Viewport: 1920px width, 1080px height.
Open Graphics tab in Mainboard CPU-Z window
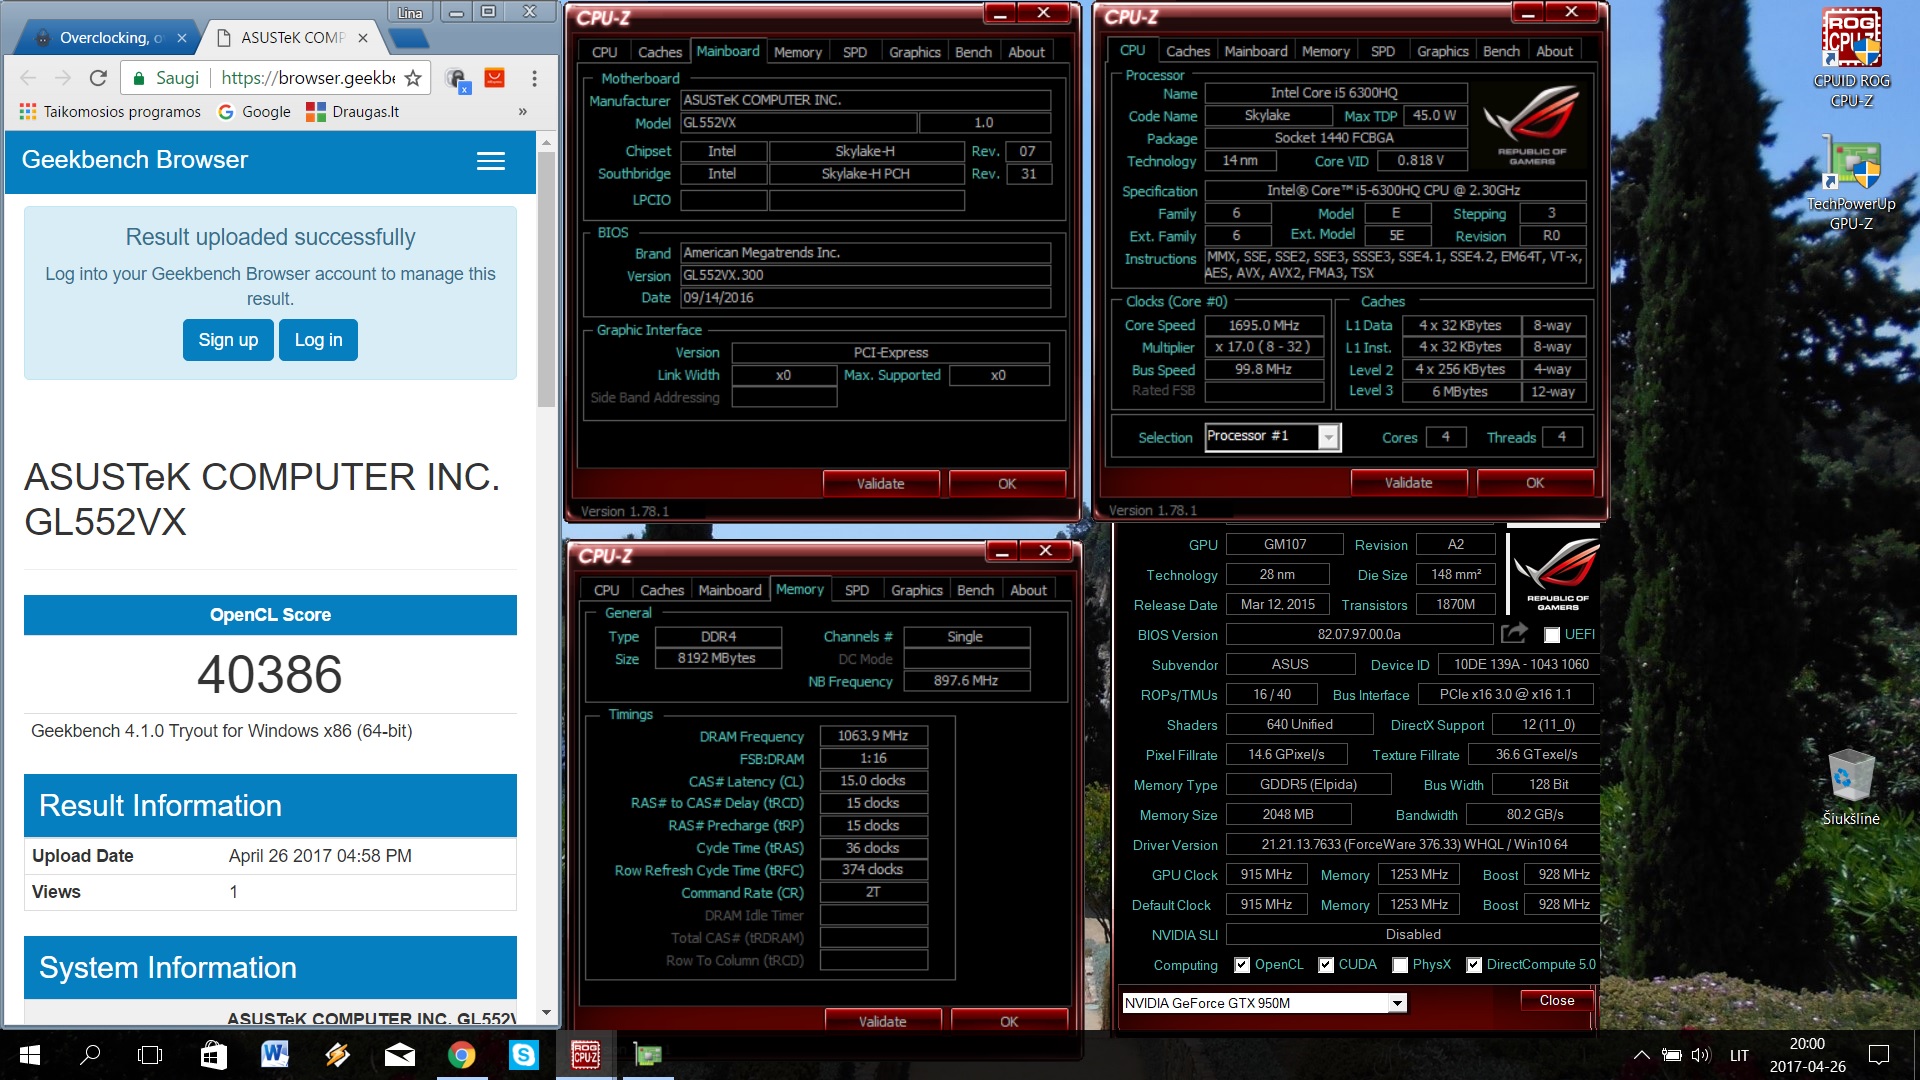(x=915, y=52)
